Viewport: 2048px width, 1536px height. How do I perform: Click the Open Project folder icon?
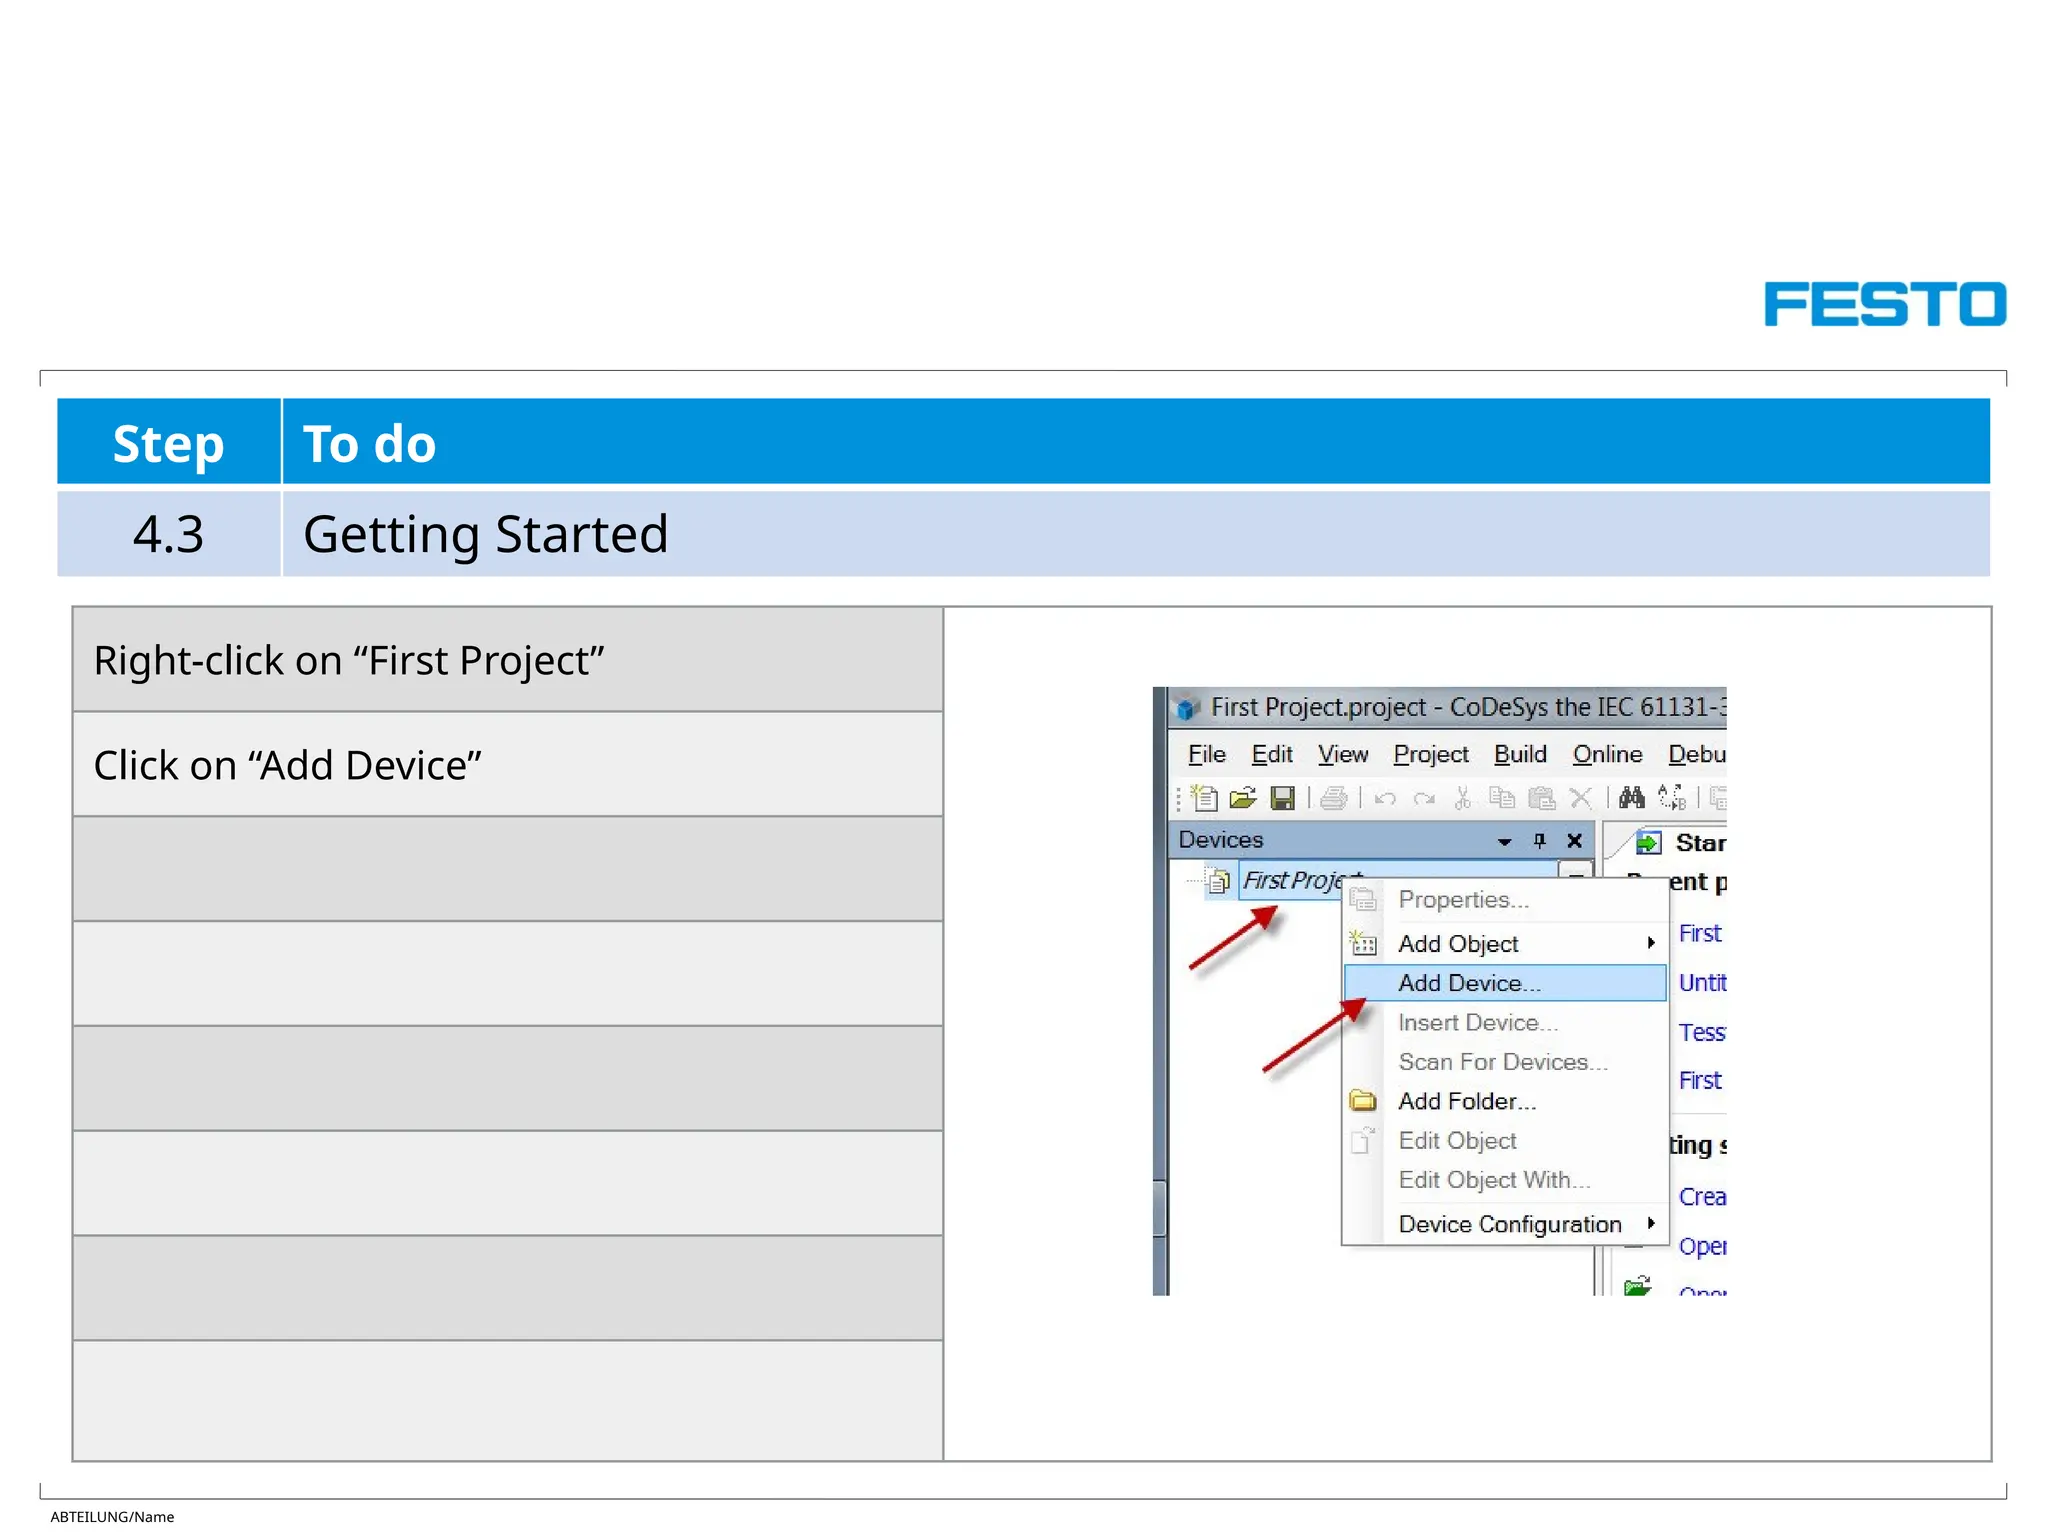[x=1243, y=798]
